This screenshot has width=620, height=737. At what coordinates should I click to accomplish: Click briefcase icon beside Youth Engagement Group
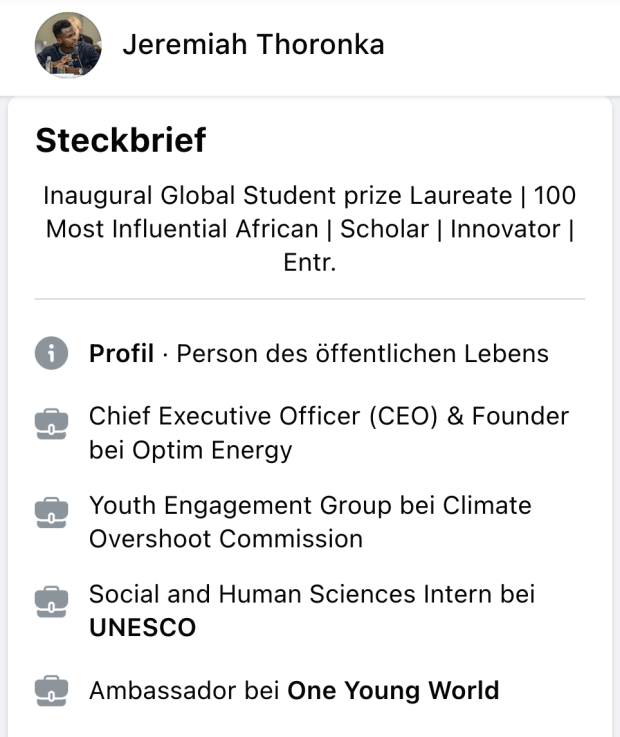(51, 514)
